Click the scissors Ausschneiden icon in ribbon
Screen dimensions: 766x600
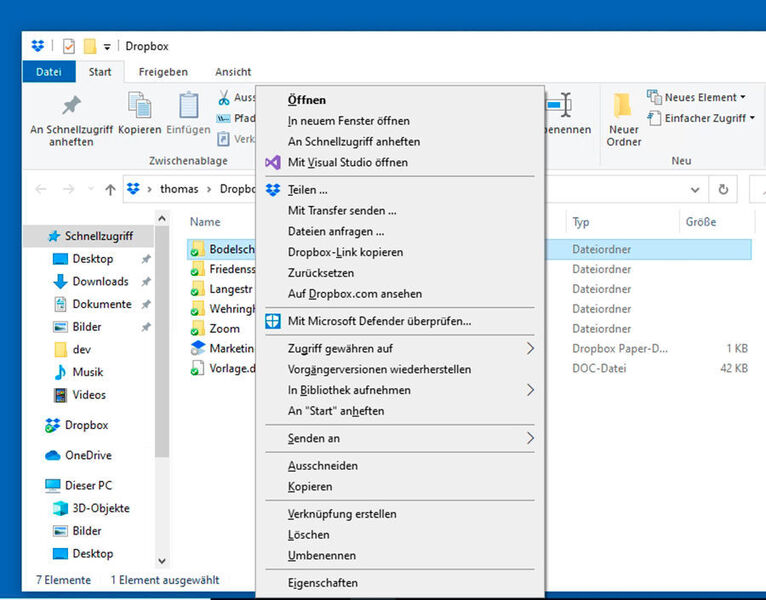224,98
